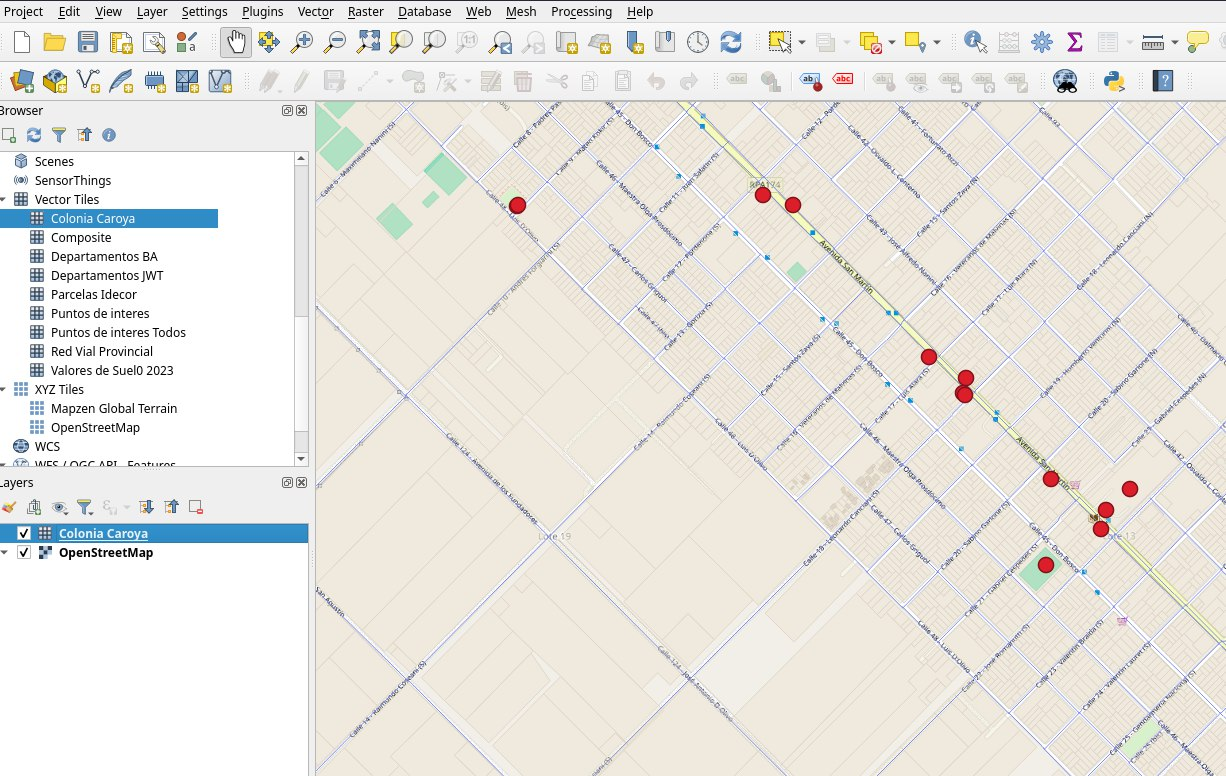Click the layer labeling options abc icon

coord(737,80)
